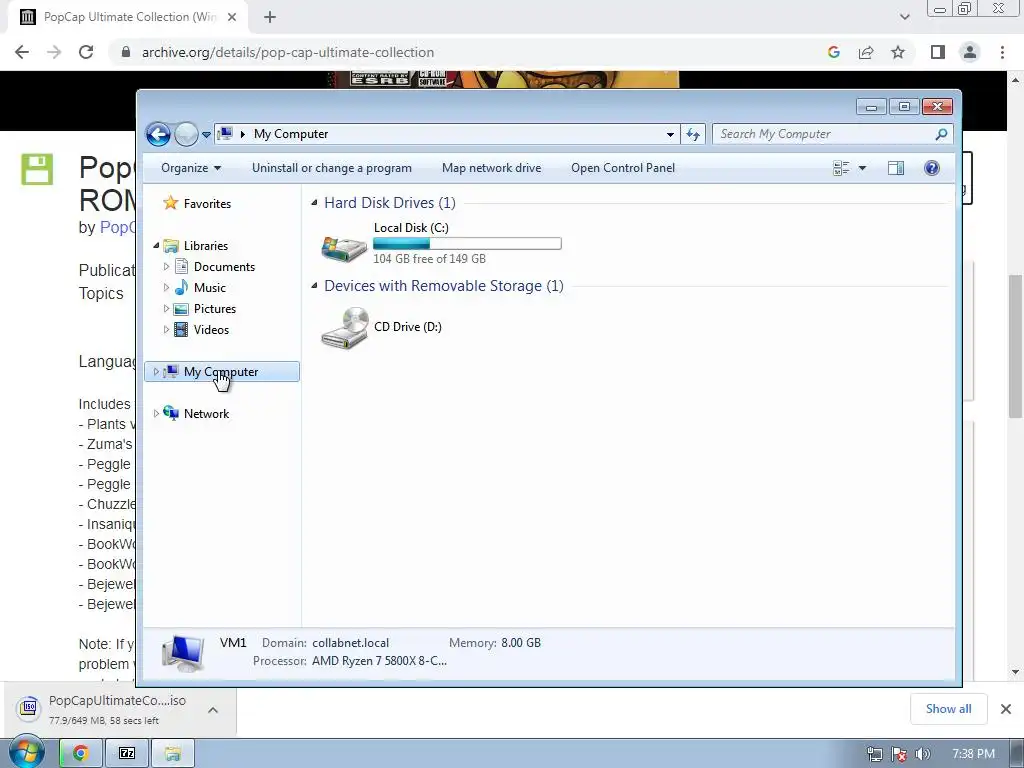Image resolution: width=1024 pixels, height=768 pixels.
Task: Select the CD Drive (D:) icon
Action: click(x=345, y=328)
